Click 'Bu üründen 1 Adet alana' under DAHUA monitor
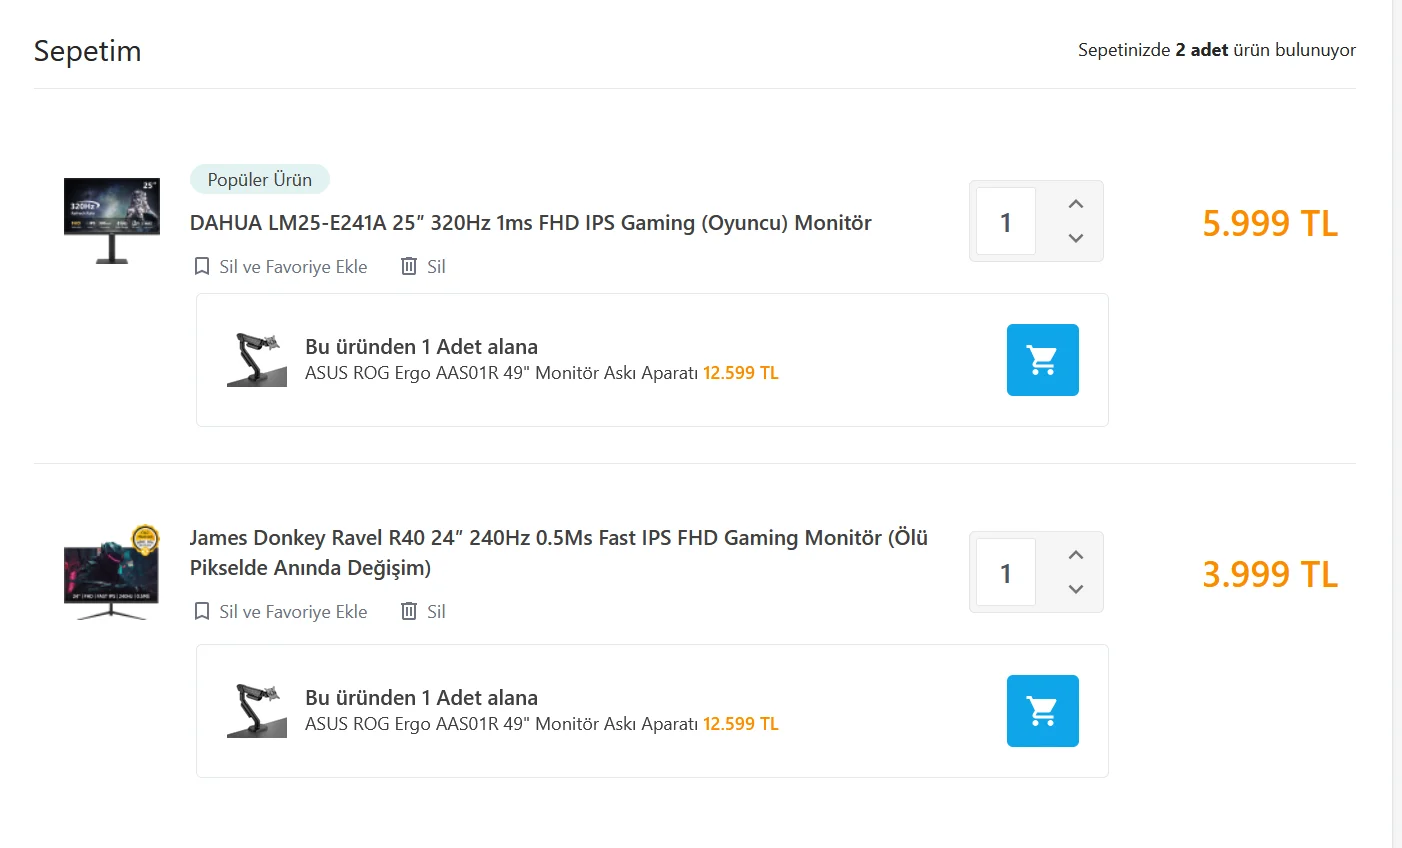This screenshot has width=1402, height=848. [x=421, y=347]
